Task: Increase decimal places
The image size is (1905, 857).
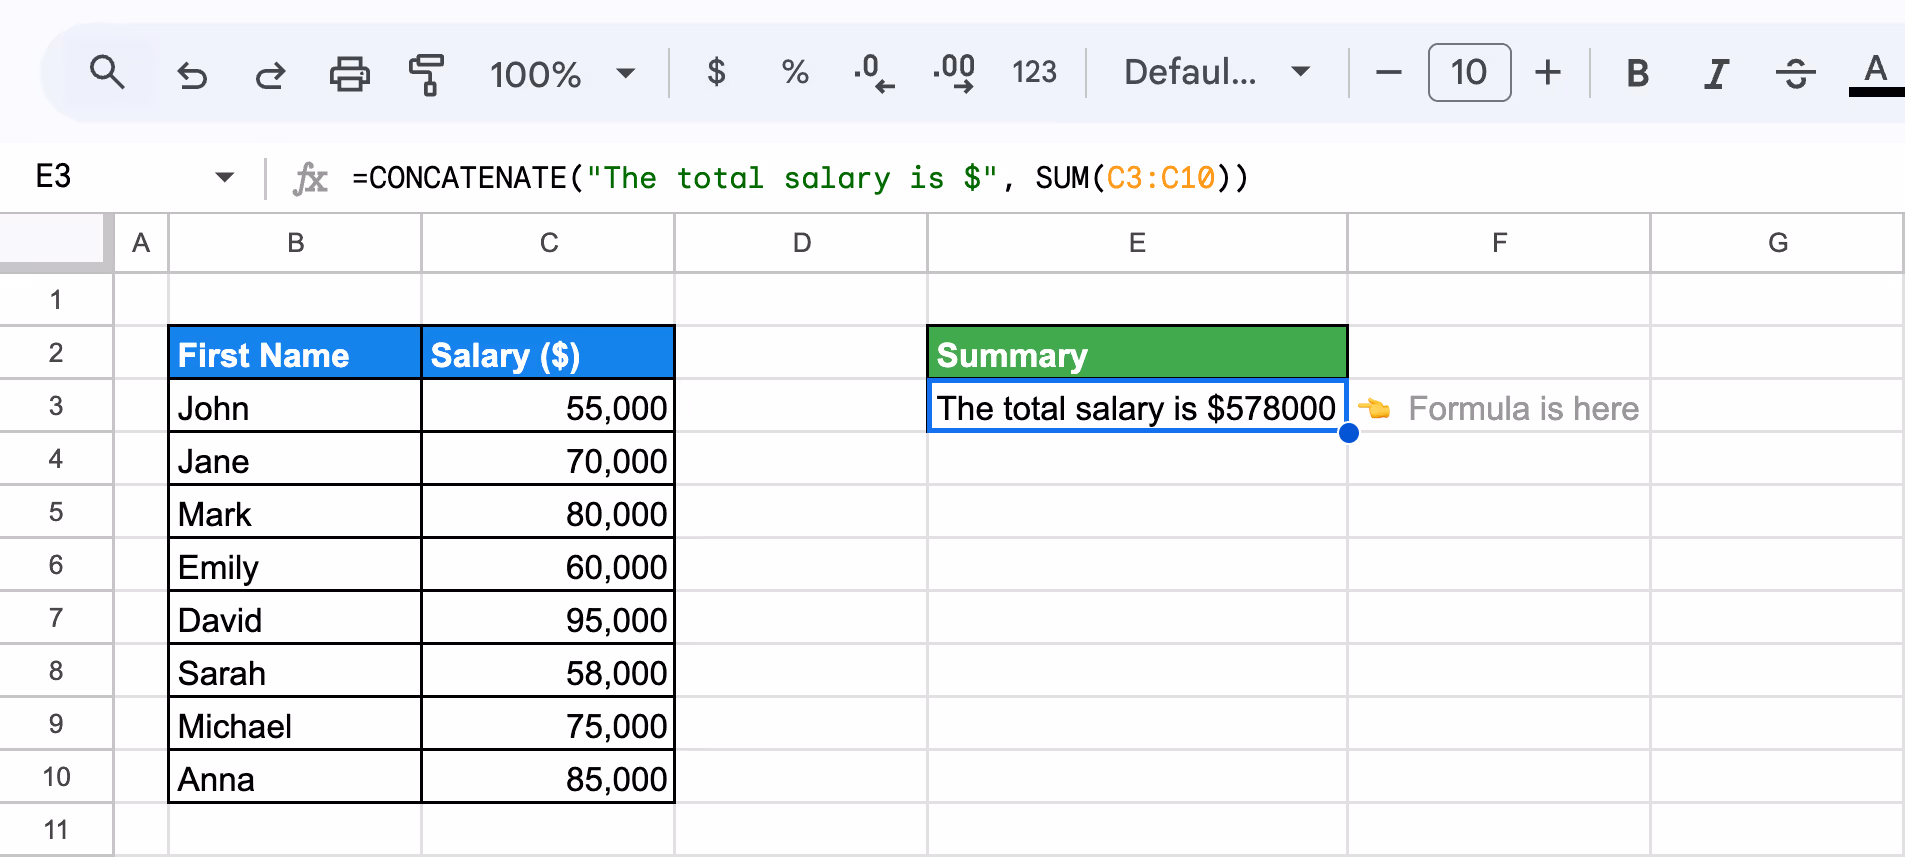Action: tap(954, 72)
